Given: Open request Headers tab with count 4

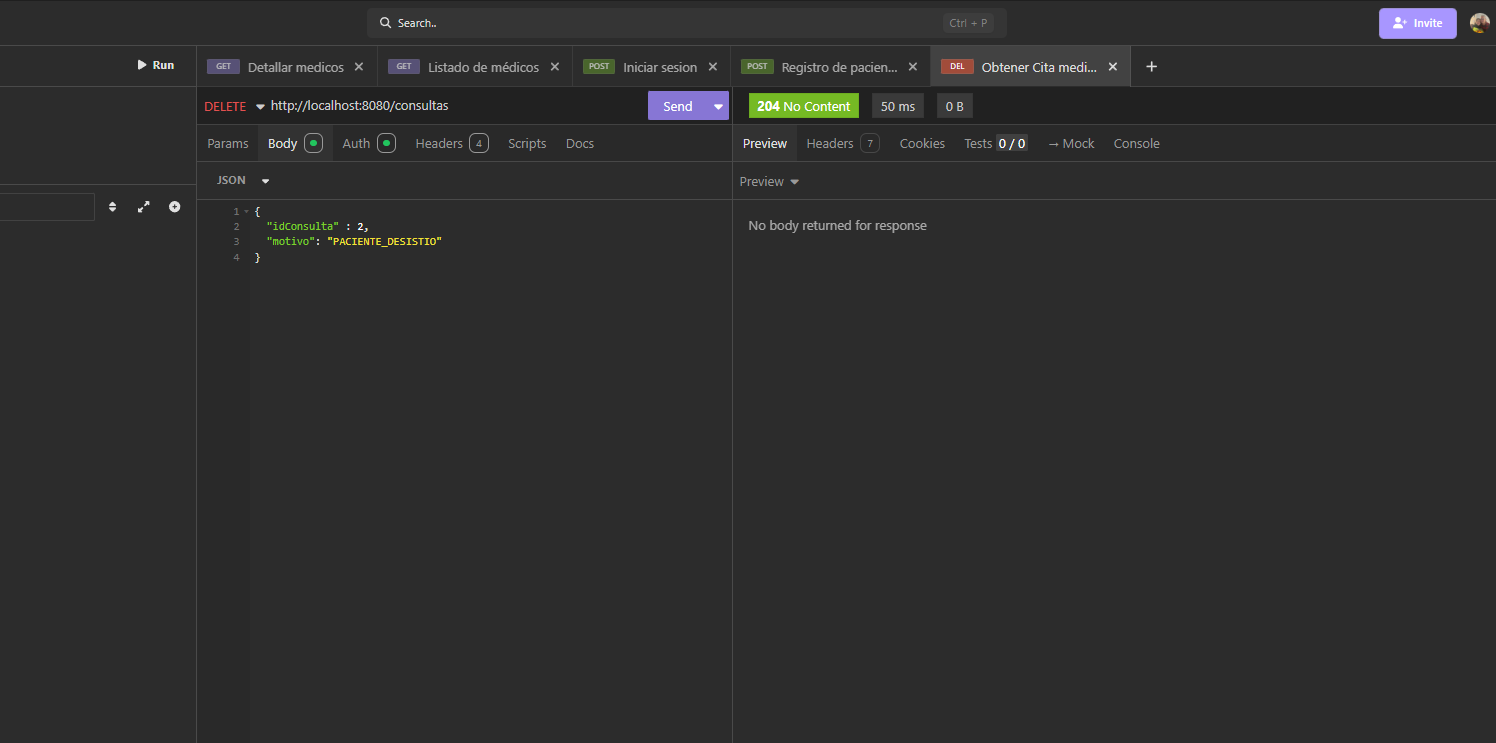Looking at the screenshot, I should pos(451,143).
